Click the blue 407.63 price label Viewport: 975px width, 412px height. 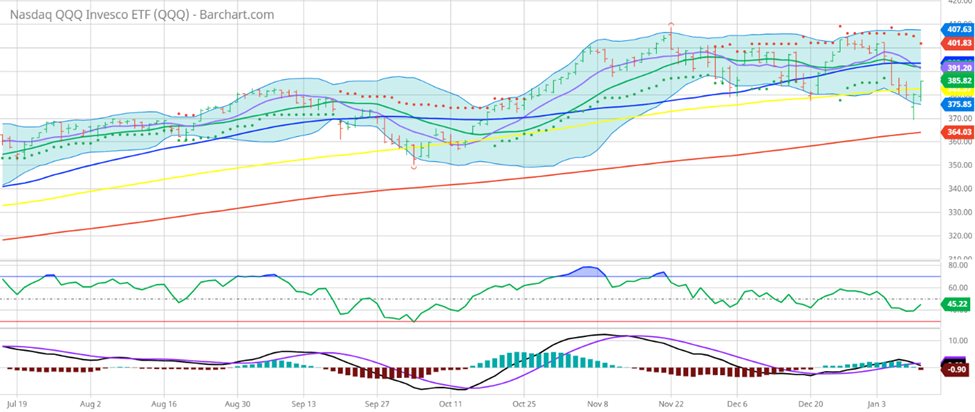point(956,30)
